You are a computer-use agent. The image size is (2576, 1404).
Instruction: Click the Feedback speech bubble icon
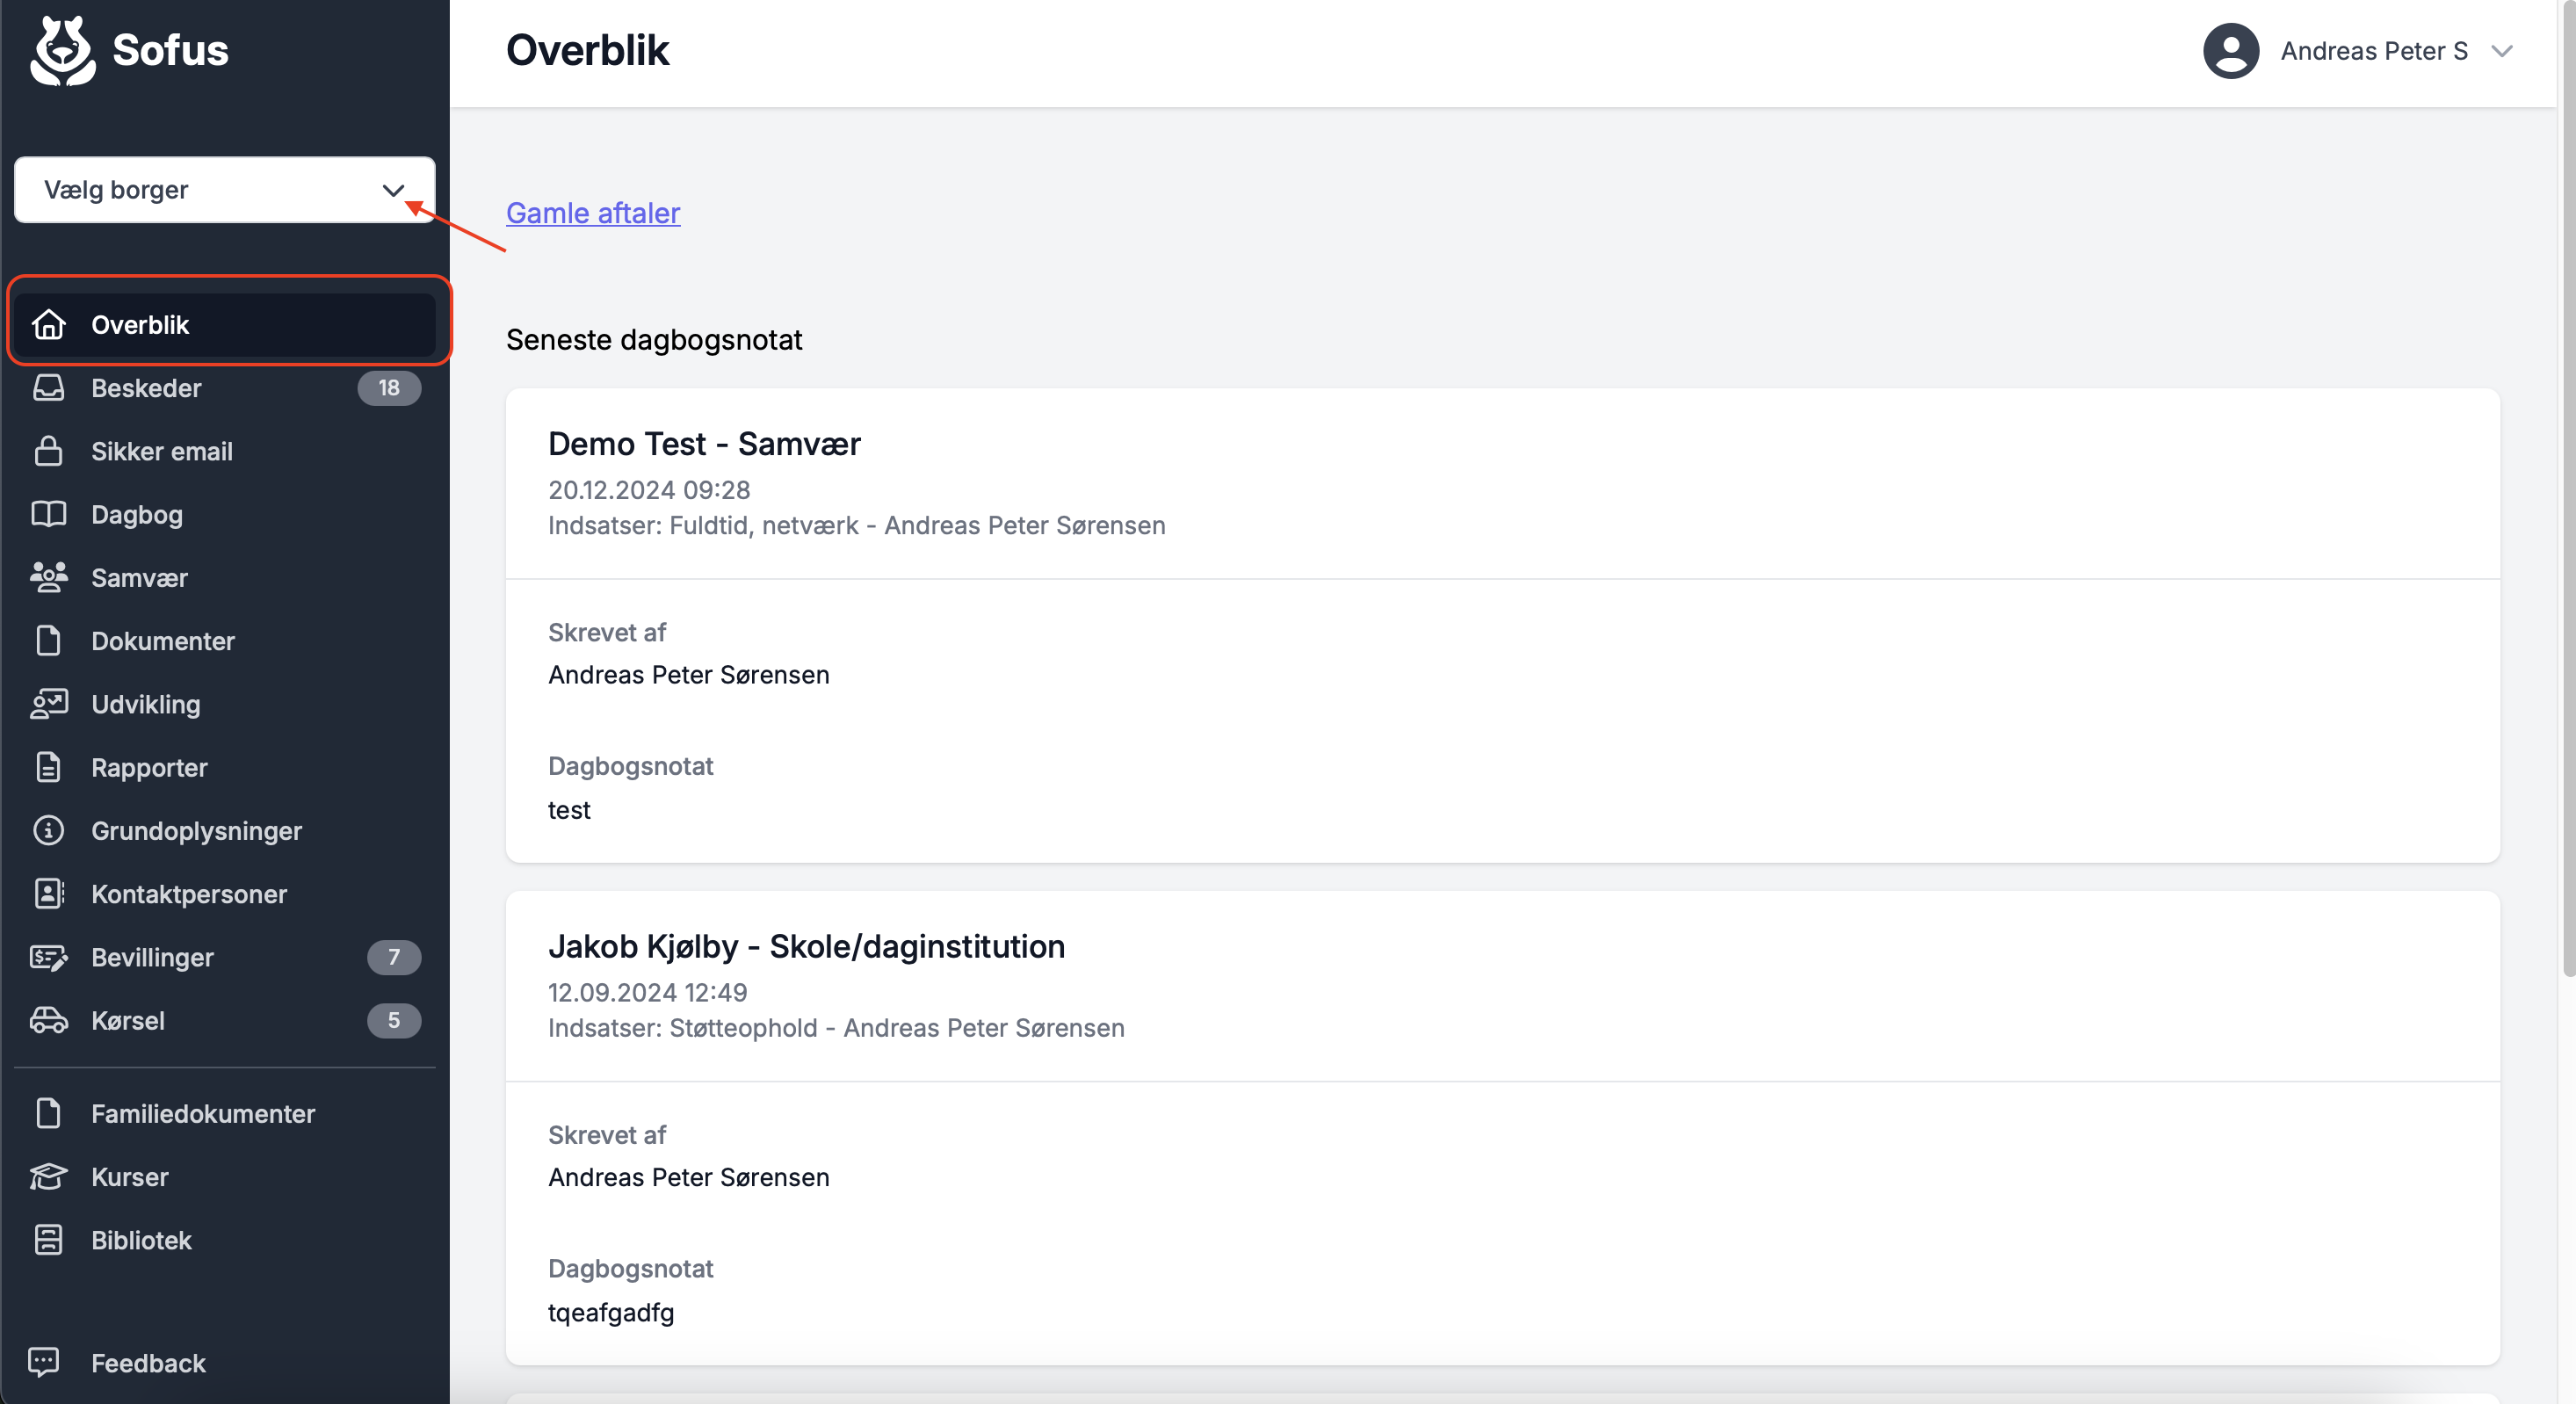[44, 1362]
